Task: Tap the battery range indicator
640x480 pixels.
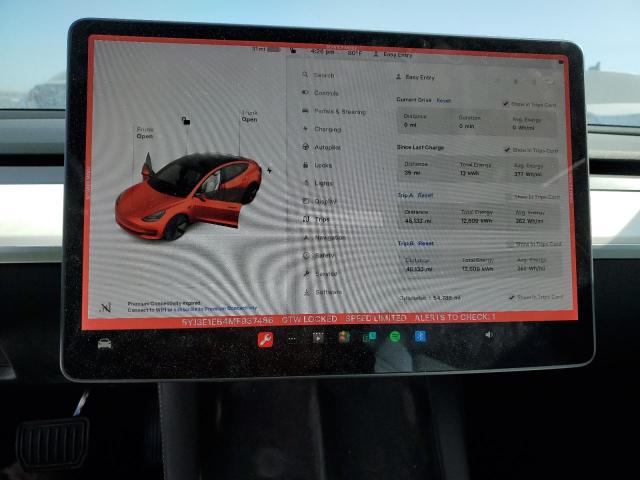Action: click(266, 49)
